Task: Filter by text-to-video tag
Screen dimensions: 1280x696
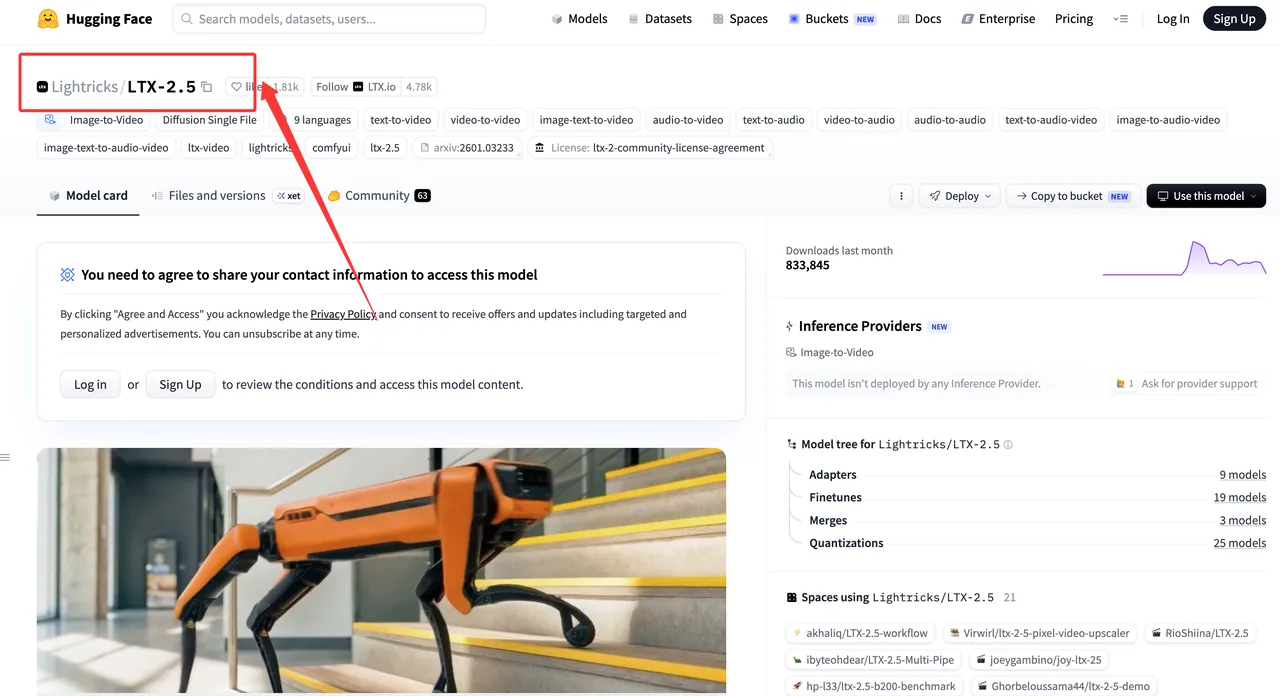Action: [x=400, y=120]
